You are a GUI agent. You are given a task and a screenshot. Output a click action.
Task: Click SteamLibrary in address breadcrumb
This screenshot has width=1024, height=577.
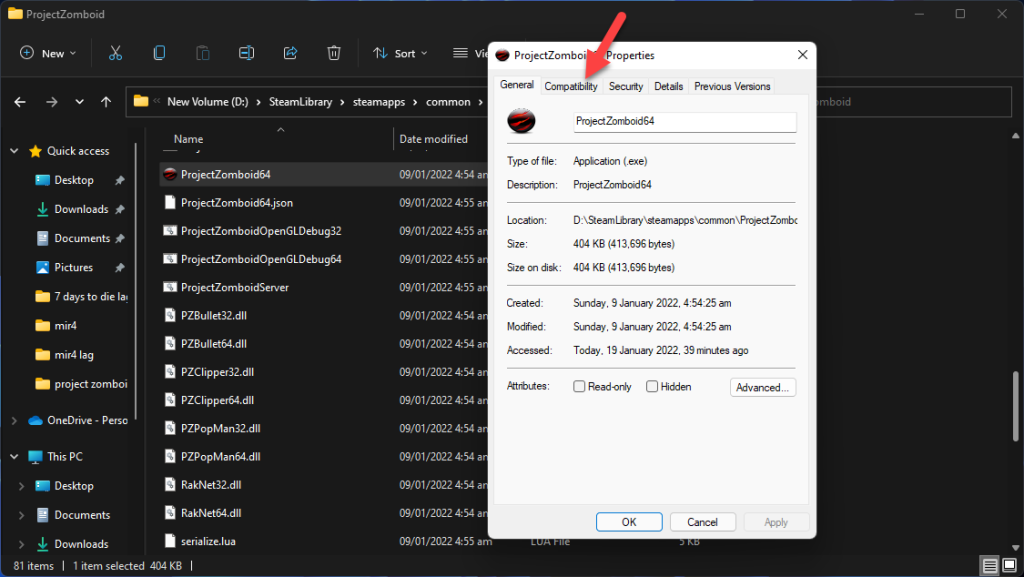click(300, 102)
